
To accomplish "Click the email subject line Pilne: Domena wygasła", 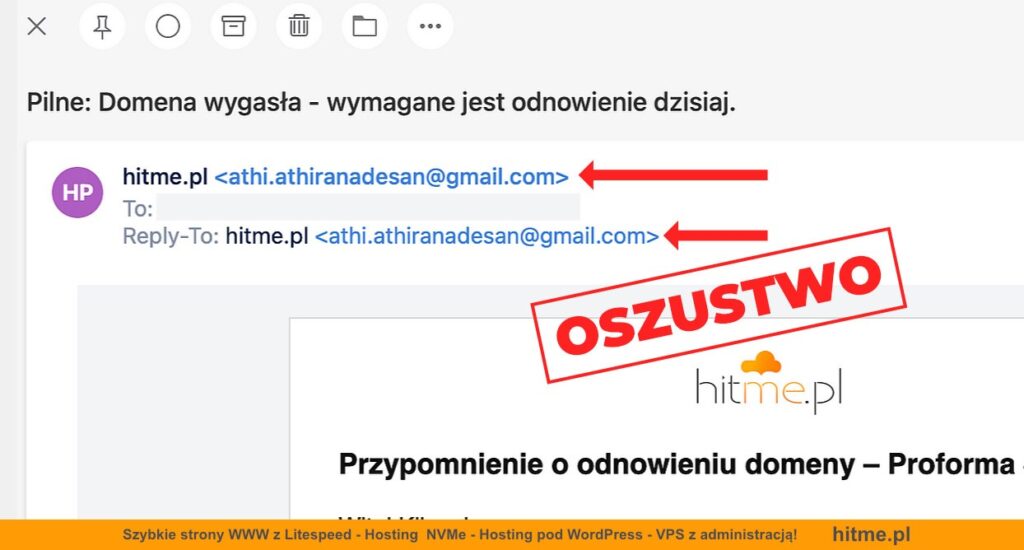I will (x=381, y=103).
